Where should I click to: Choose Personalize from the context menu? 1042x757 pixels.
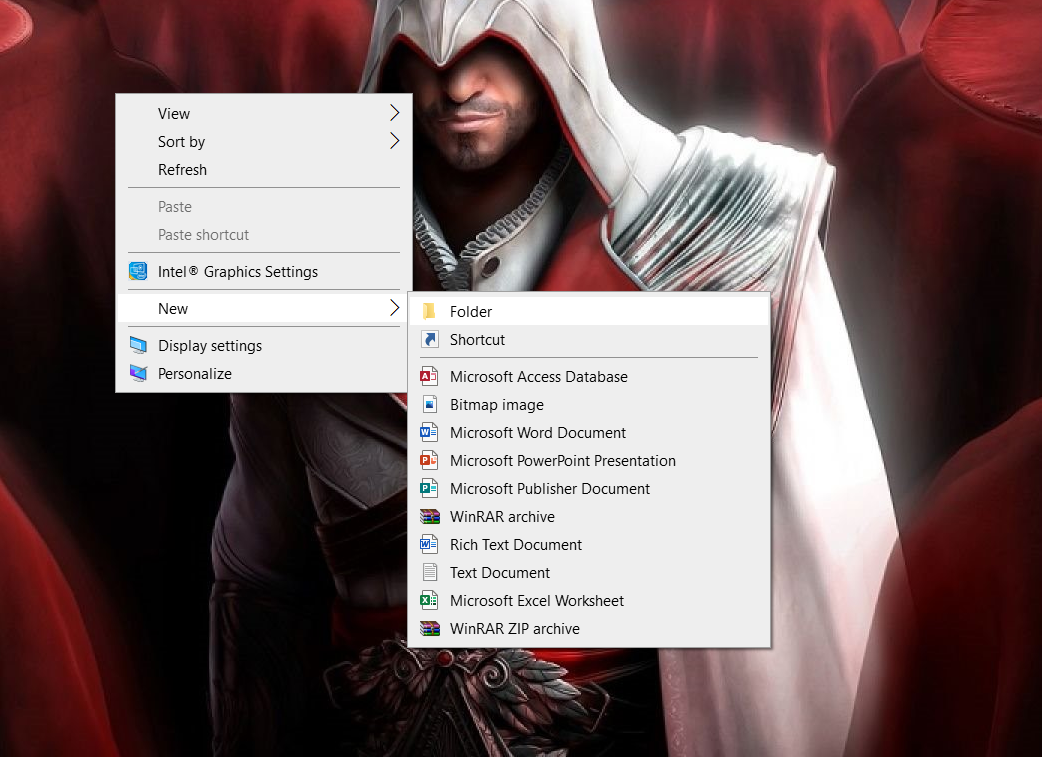click(x=264, y=374)
